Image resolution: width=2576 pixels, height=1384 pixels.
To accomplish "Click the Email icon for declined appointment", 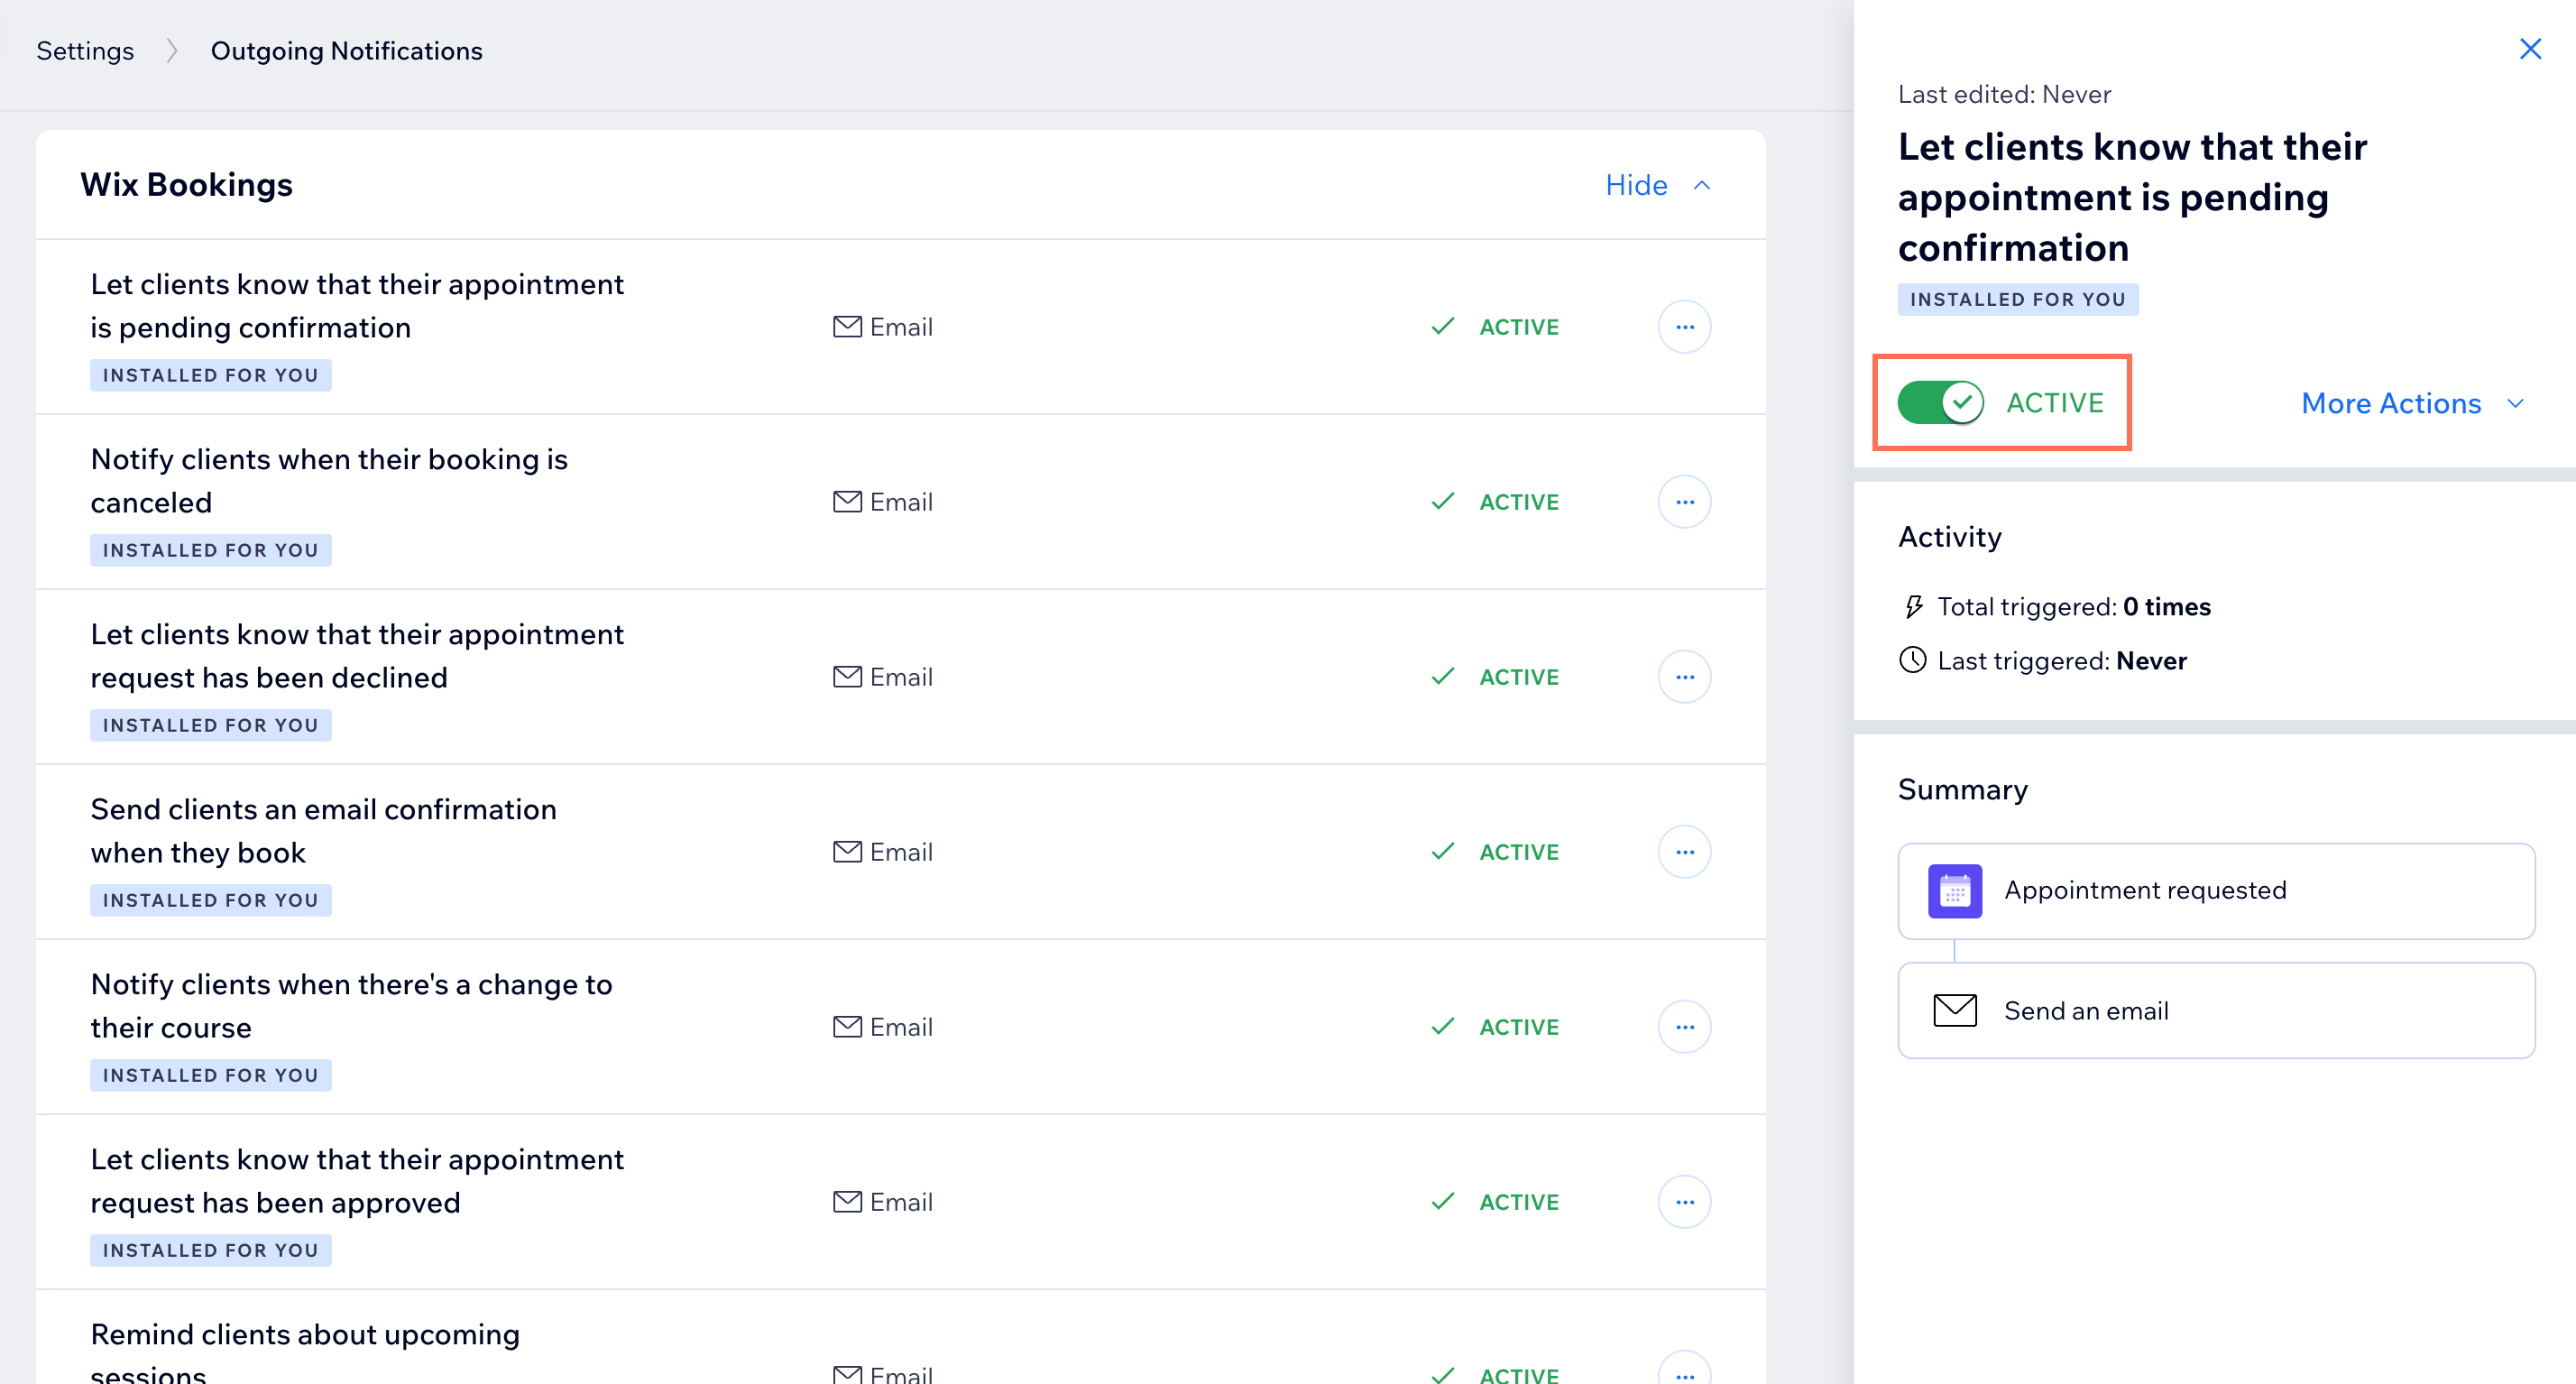I will coord(847,677).
